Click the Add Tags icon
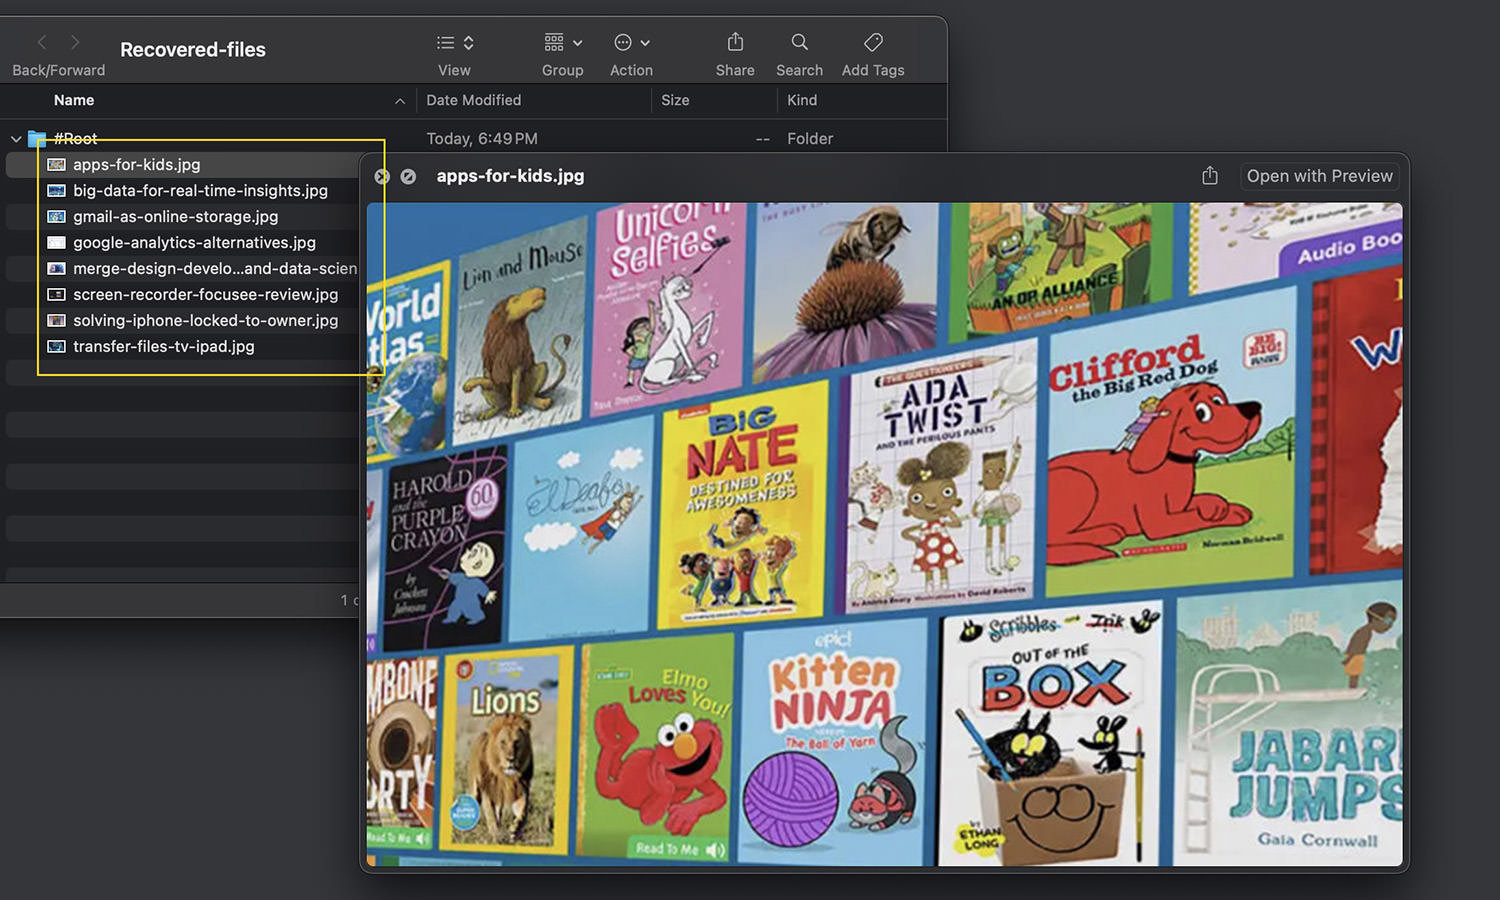 point(873,42)
